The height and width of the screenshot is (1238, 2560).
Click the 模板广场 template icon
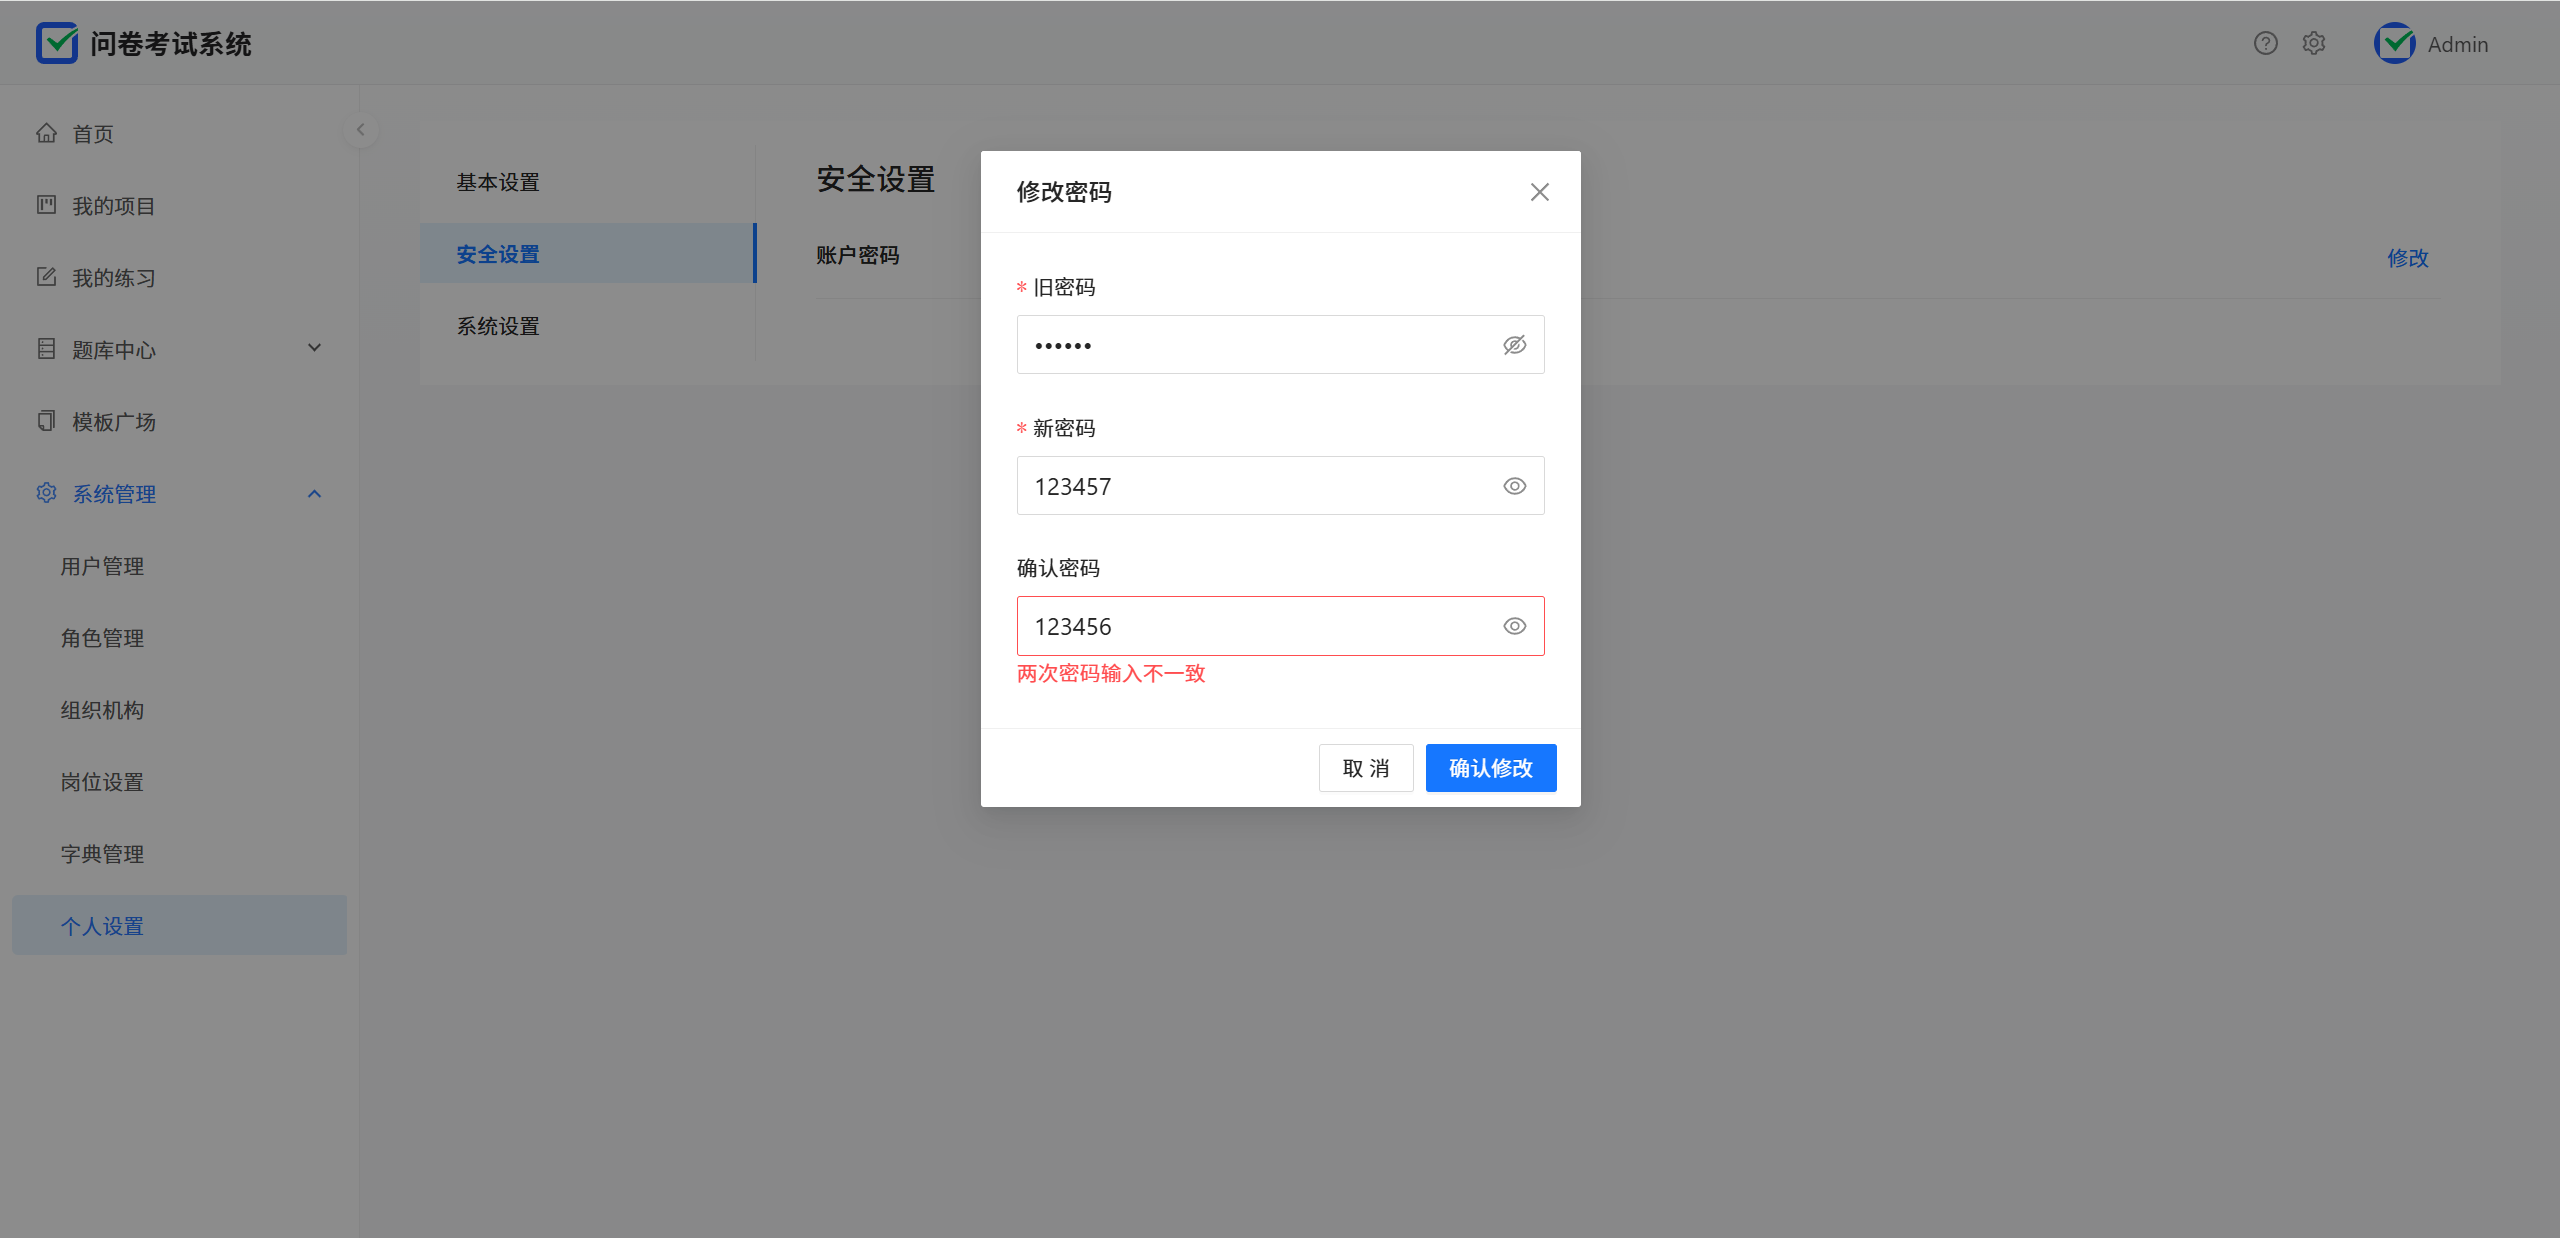pos(46,421)
